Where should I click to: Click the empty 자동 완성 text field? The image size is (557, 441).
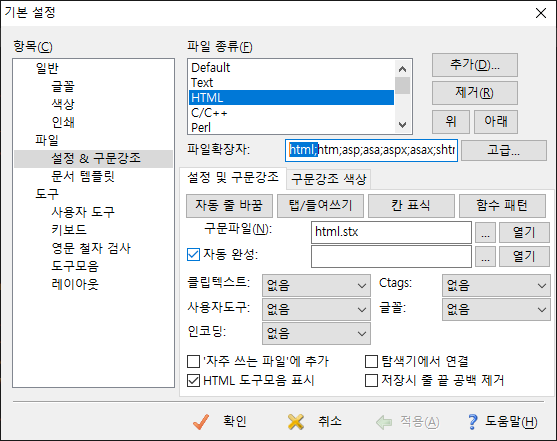tap(391, 257)
